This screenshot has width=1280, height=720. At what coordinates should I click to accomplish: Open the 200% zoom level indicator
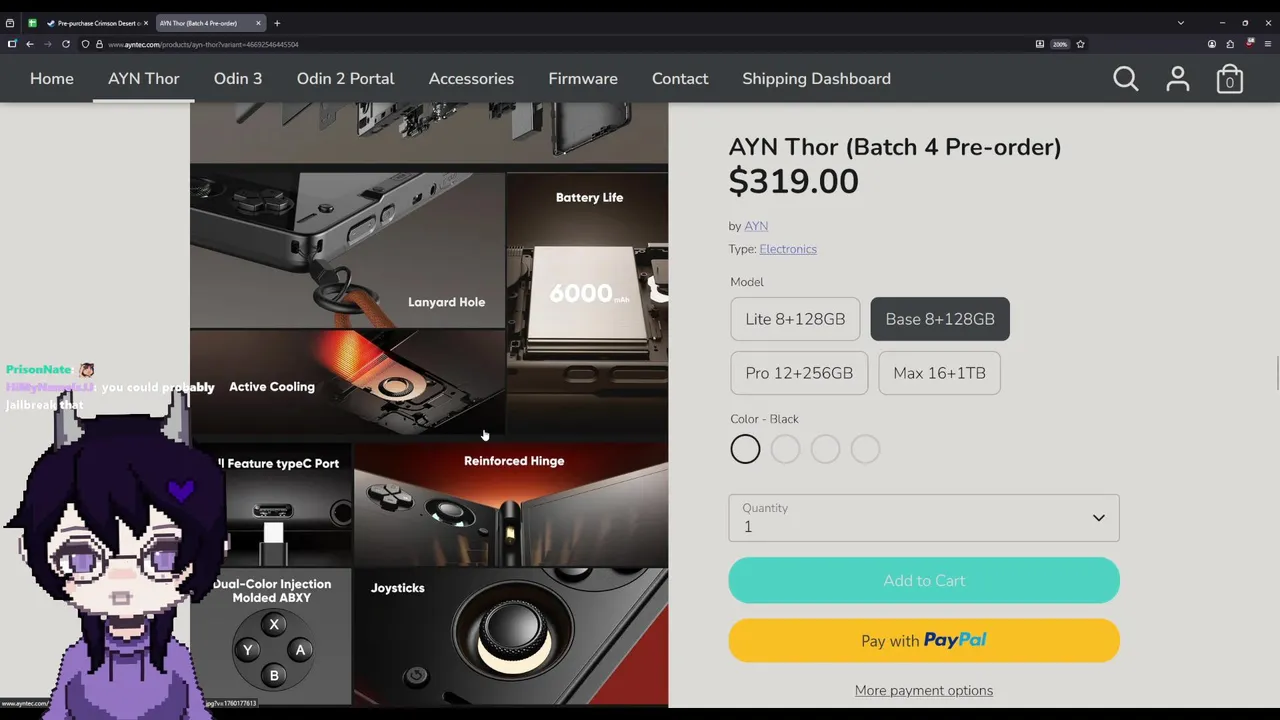click(1060, 44)
